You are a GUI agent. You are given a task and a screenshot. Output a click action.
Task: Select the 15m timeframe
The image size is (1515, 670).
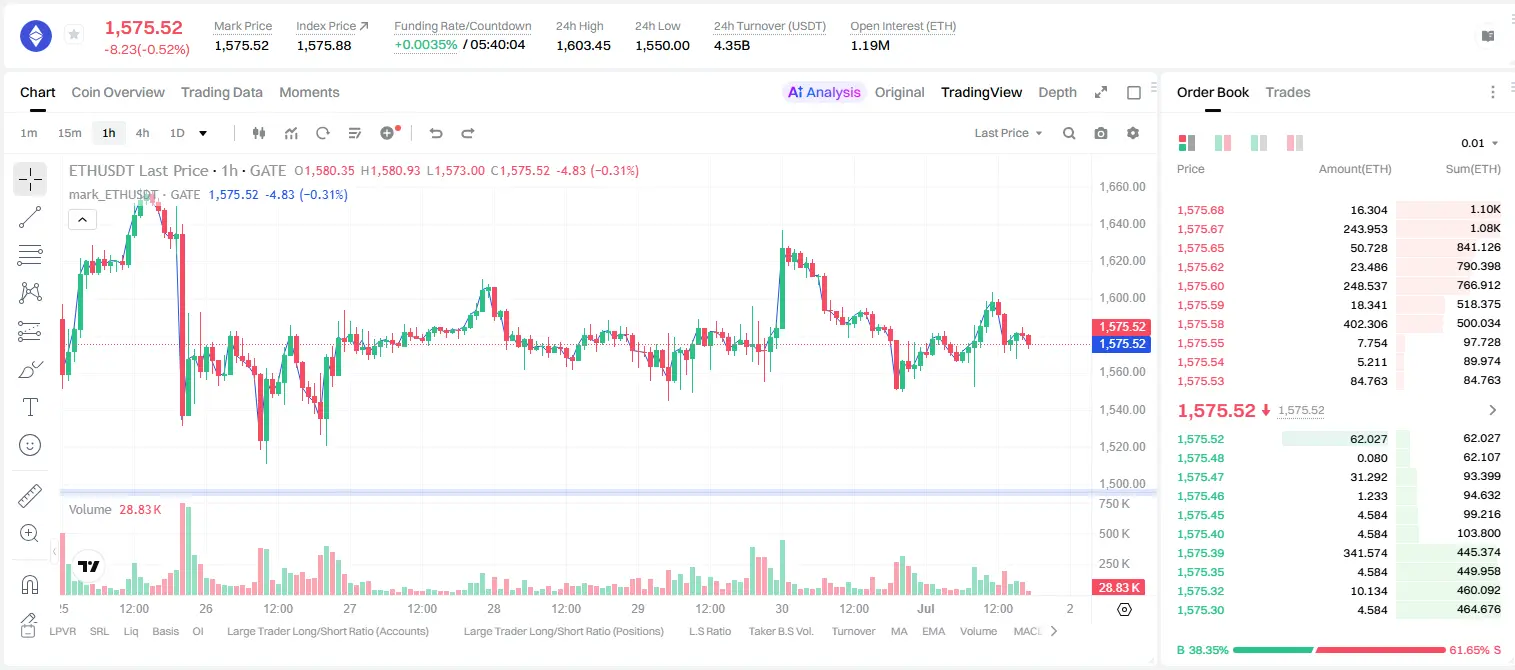point(69,133)
